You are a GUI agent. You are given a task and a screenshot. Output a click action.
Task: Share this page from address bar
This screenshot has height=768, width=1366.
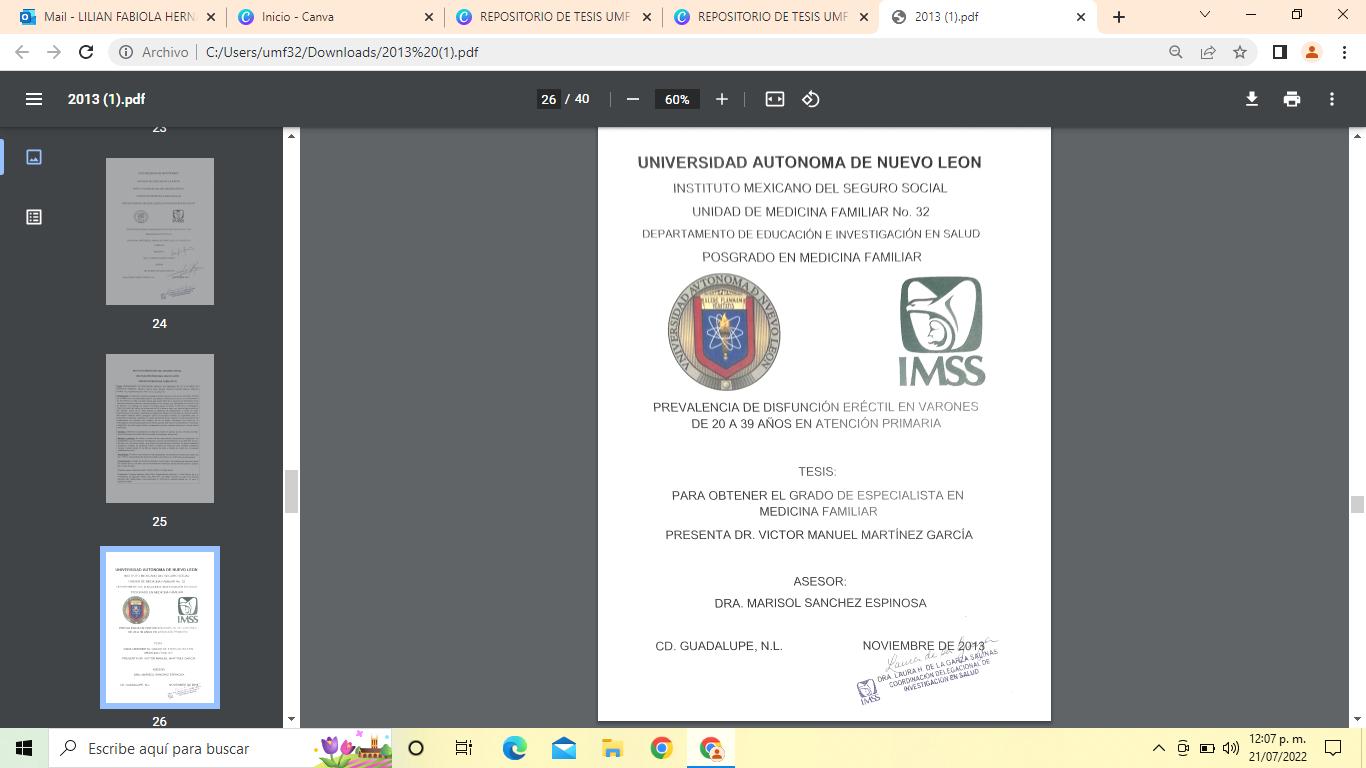(x=1208, y=52)
